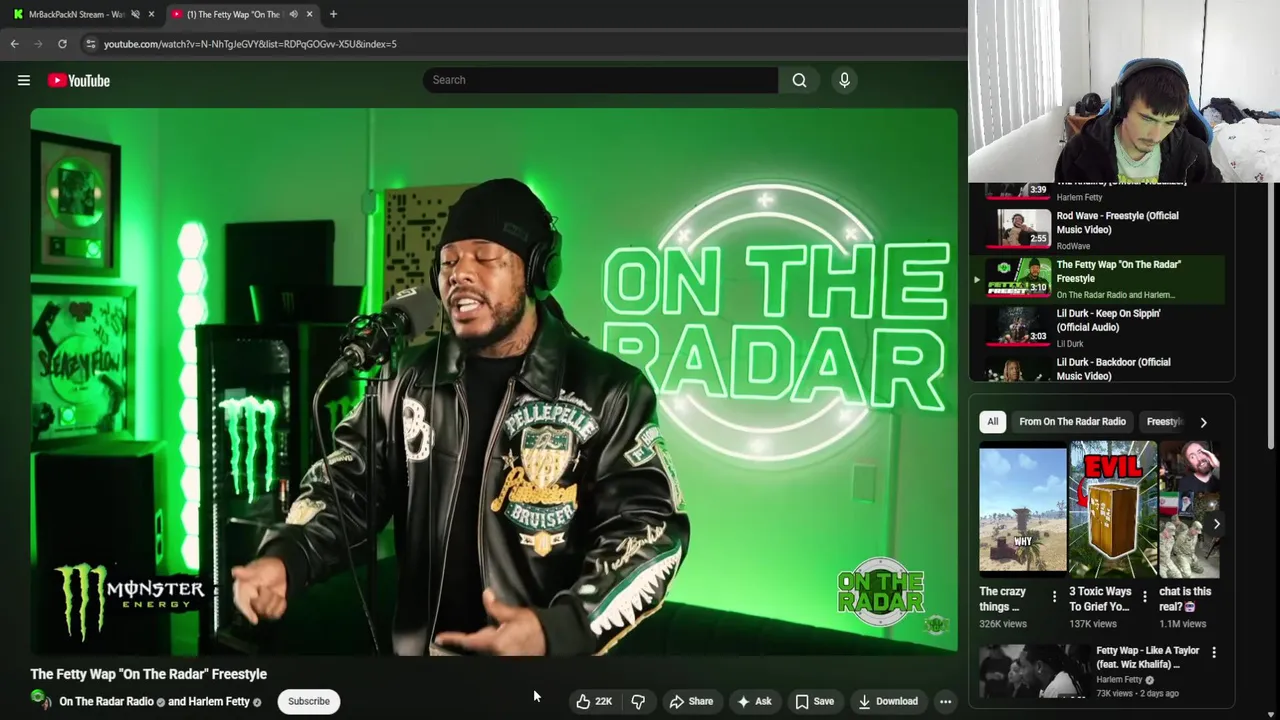Open more actions three-dot menu below the video

click(945, 702)
